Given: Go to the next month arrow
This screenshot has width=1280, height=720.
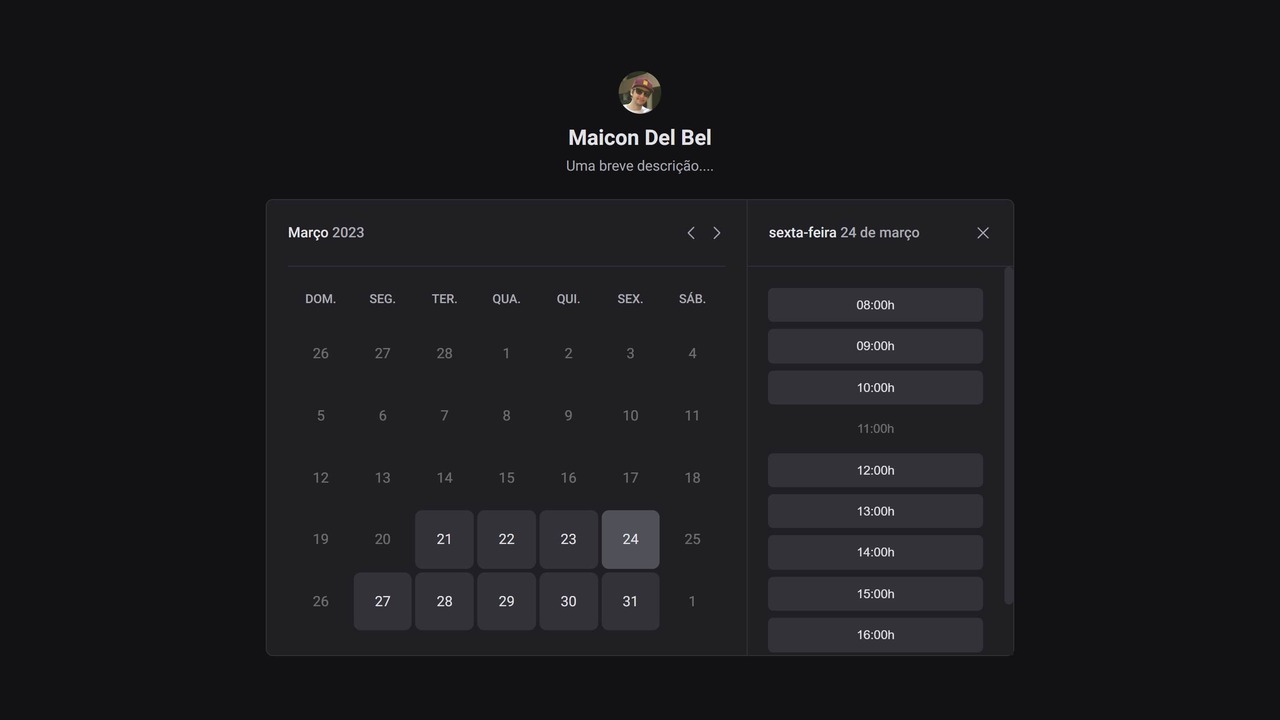Looking at the screenshot, I should point(716,233).
